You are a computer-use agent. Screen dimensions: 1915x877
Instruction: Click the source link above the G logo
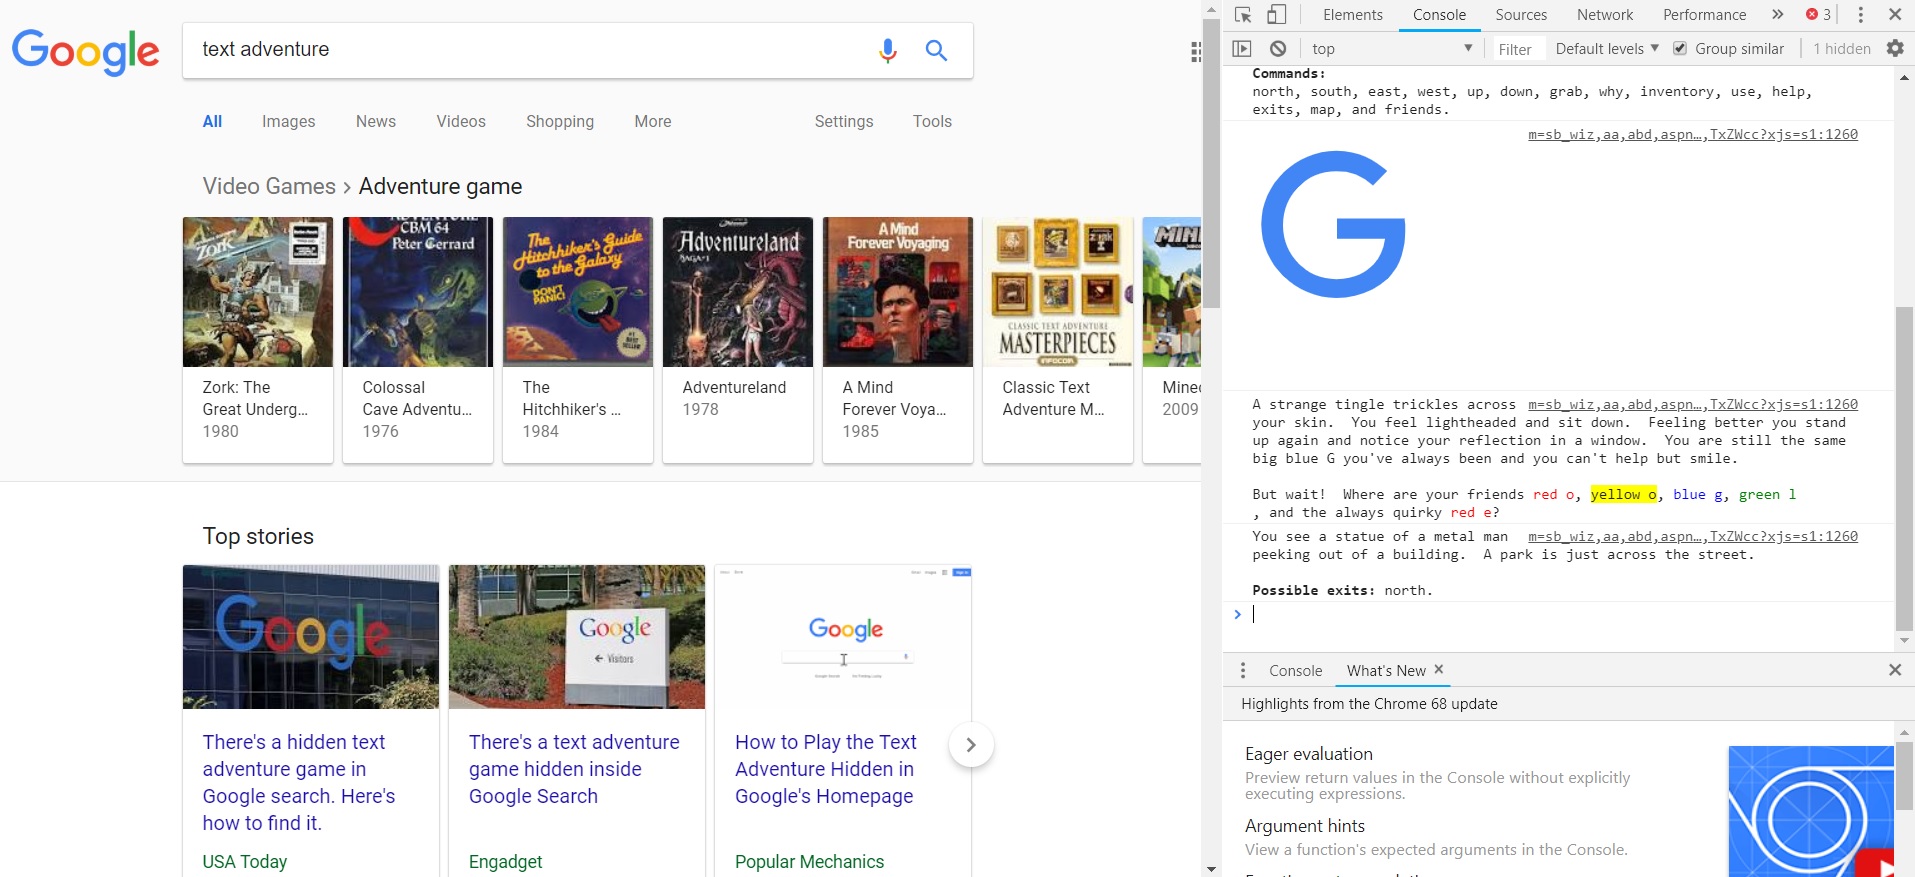click(1692, 134)
